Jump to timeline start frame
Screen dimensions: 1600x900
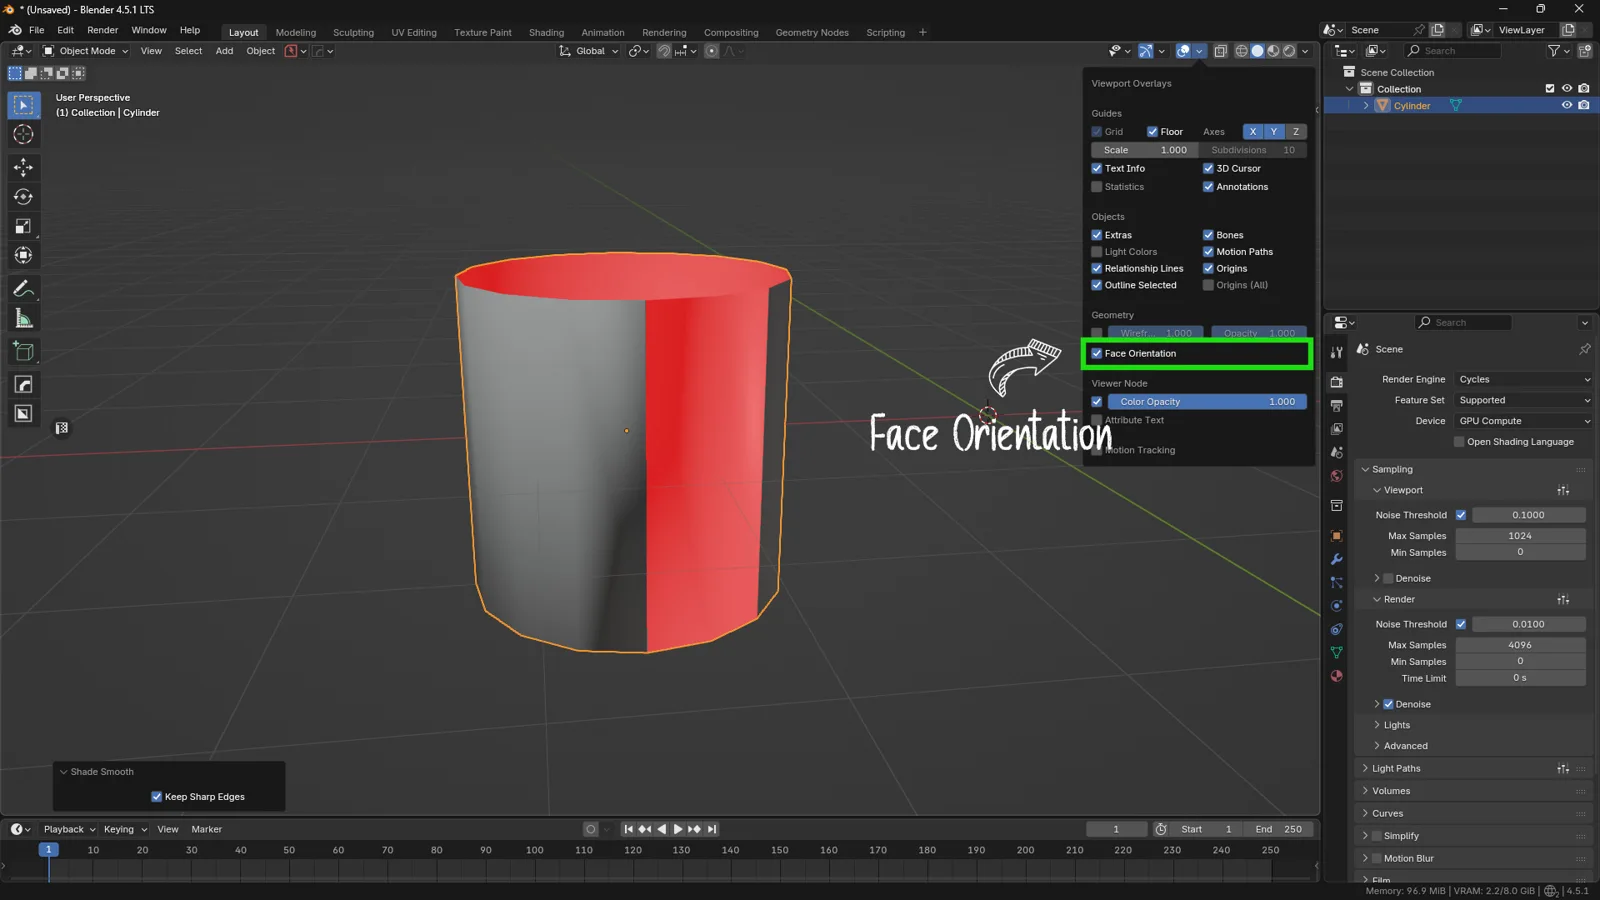pyautogui.click(x=628, y=829)
